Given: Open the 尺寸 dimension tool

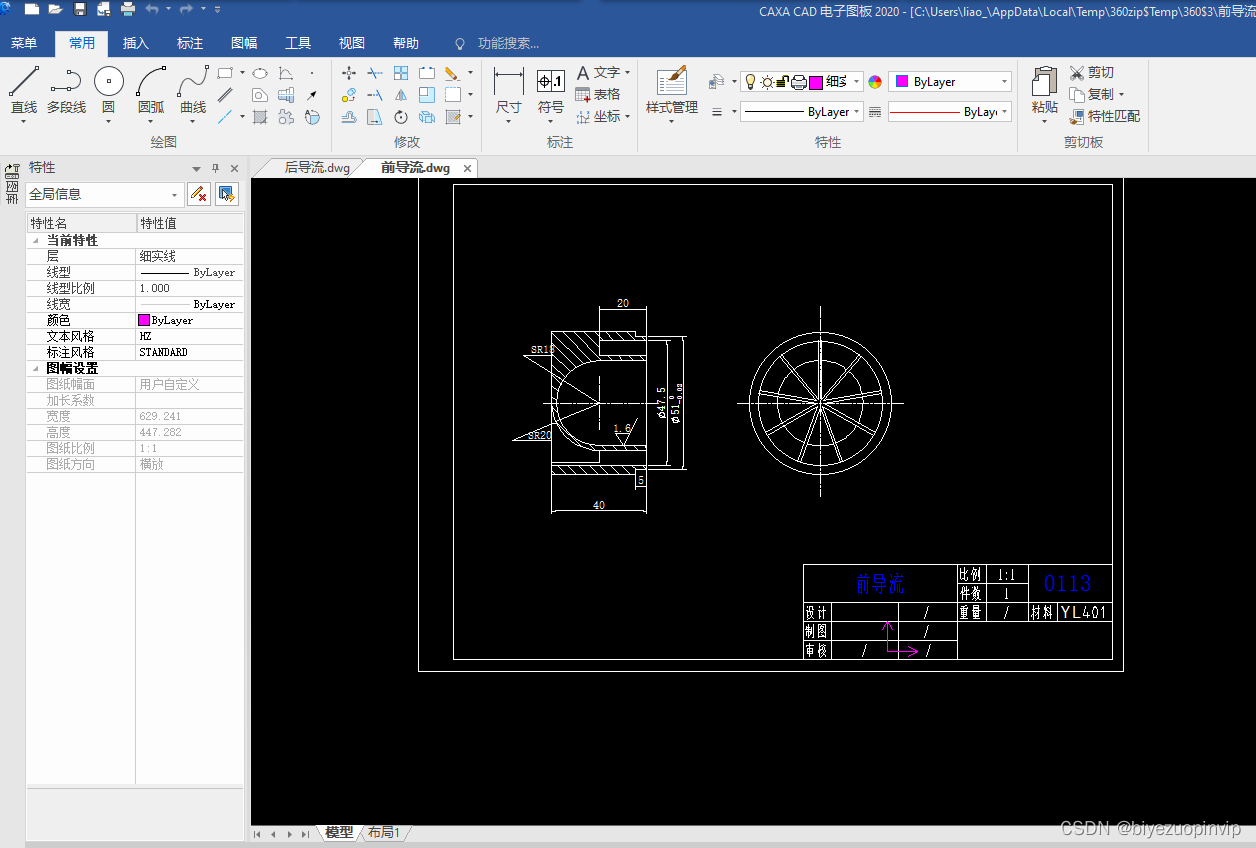Looking at the screenshot, I should [509, 93].
